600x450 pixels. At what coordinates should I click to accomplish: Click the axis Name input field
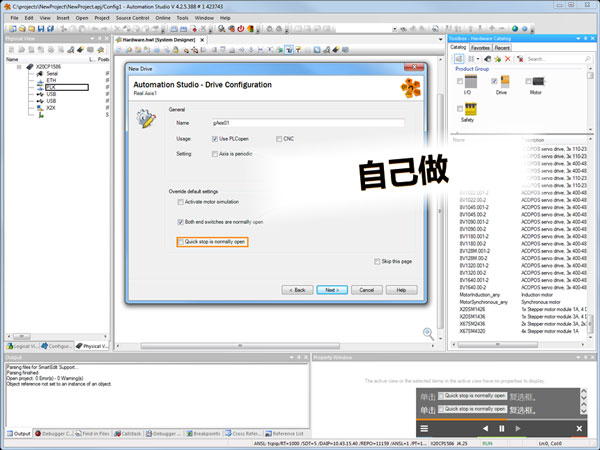[307, 123]
